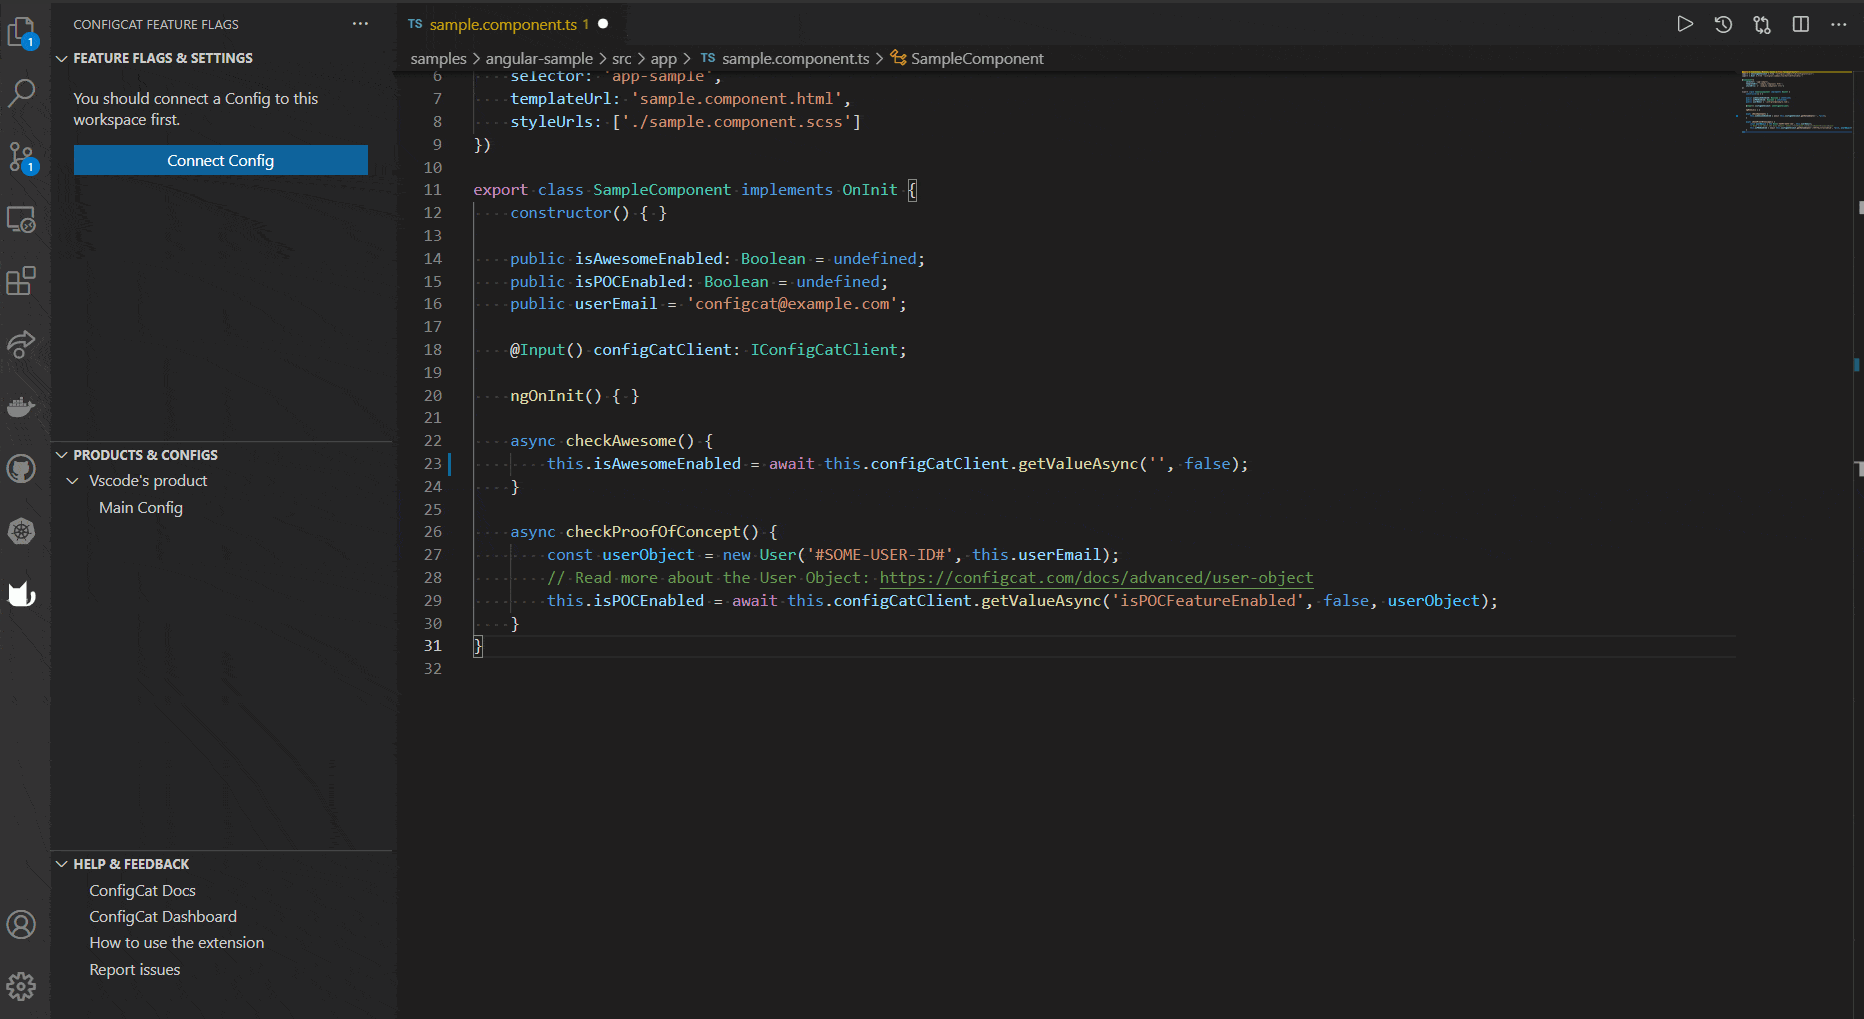Open the Kubernetes view in the activity bar
This screenshot has height=1019, width=1864.
click(x=22, y=531)
